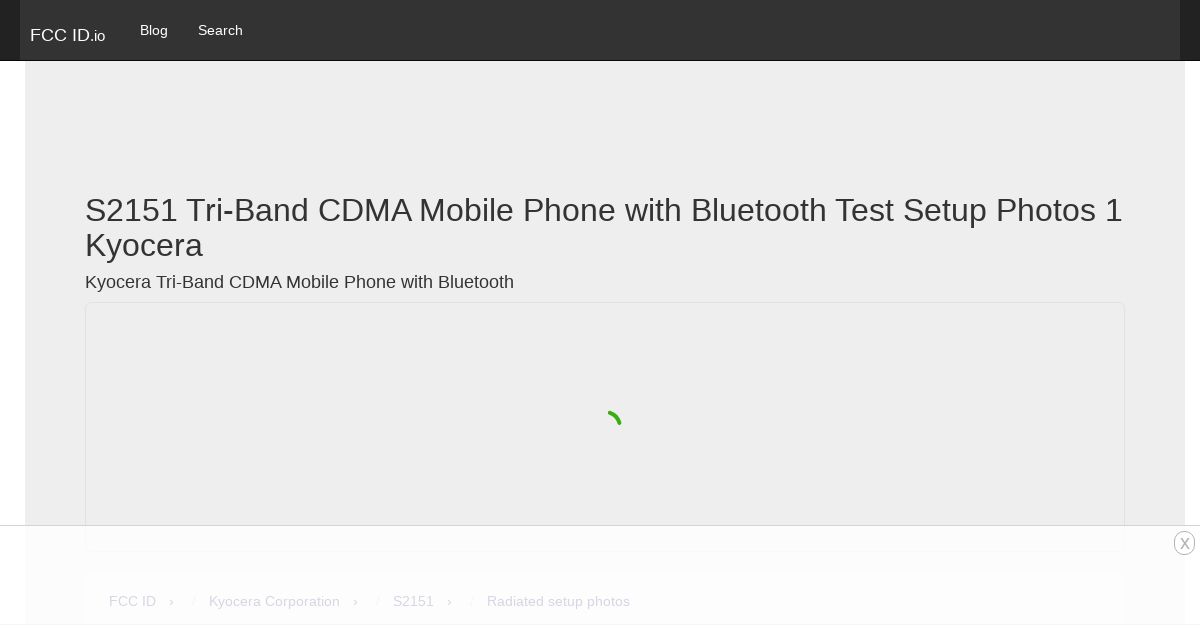Screen dimensions: 1200x630
Task: Click the bottom overlay ad banner
Action: click(600, 578)
